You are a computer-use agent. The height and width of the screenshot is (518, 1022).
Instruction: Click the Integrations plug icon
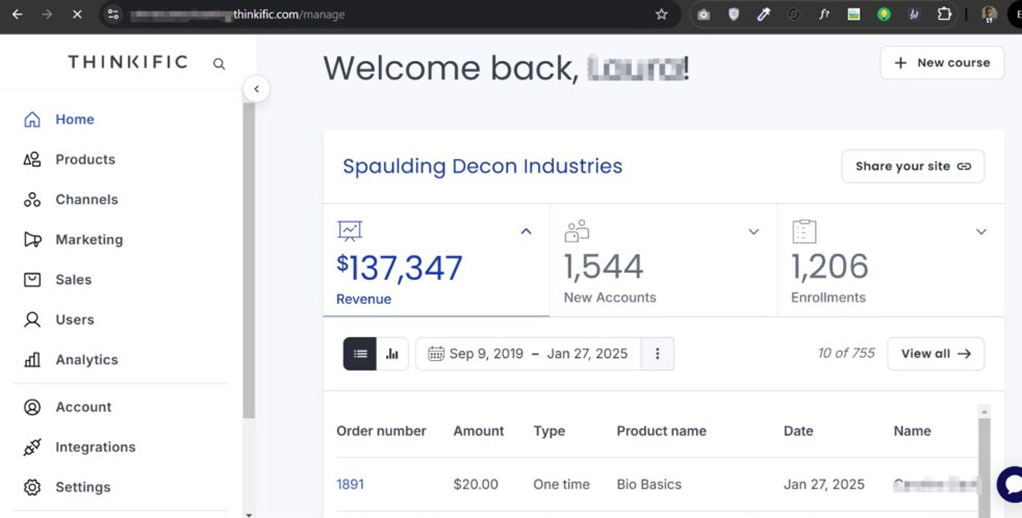coord(32,447)
